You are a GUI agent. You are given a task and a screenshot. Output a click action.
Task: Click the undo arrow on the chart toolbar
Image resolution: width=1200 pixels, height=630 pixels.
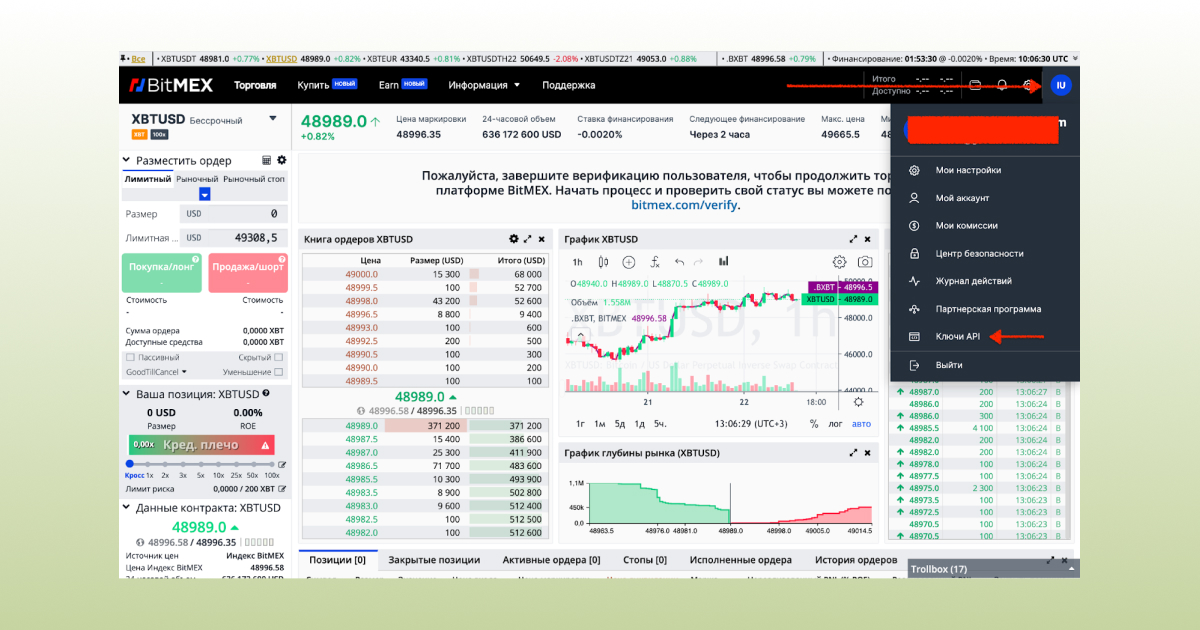pos(679,262)
